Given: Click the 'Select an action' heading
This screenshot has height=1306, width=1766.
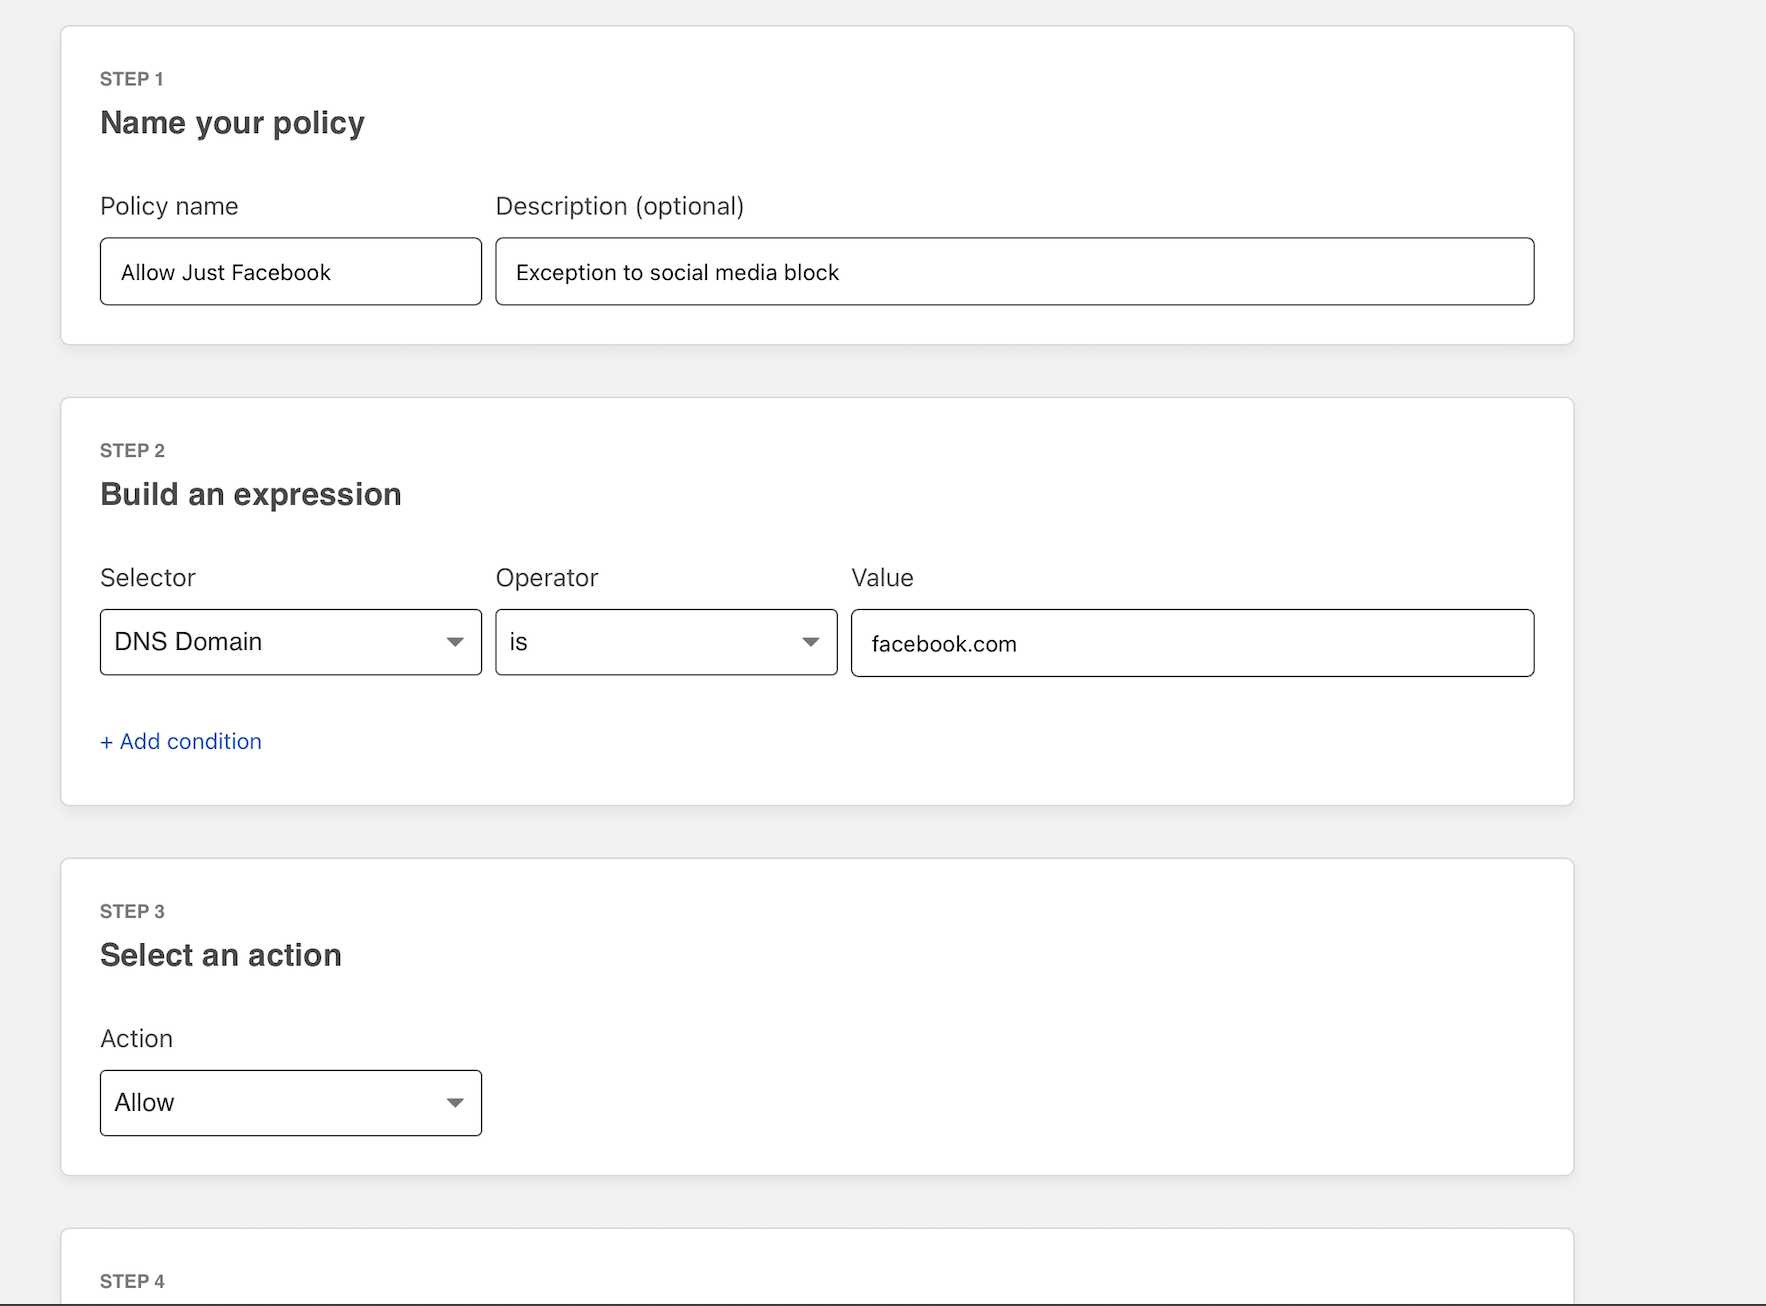Looking at the screenshot, I should pyautogui.click(x=220, y=955).
